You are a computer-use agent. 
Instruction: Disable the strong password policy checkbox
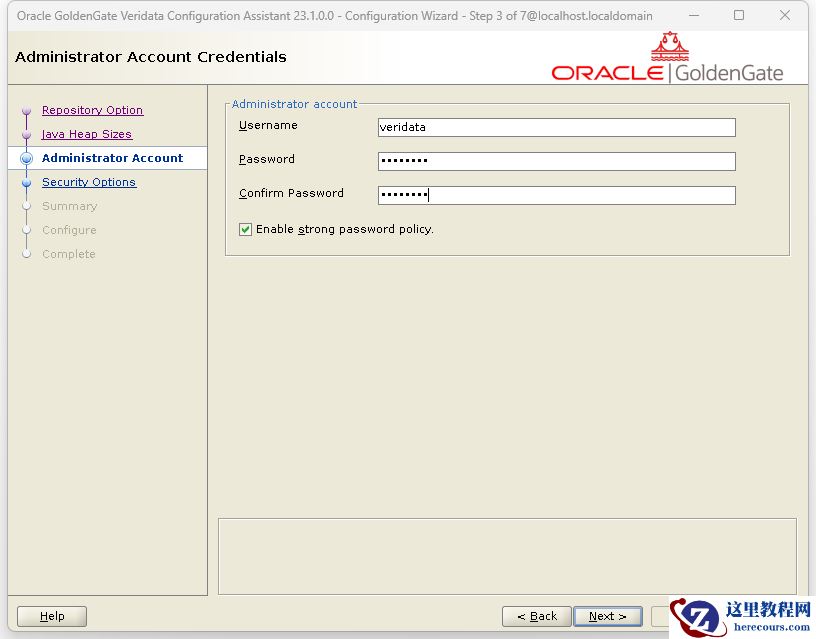pyautogui.click(x=246, y=229)
